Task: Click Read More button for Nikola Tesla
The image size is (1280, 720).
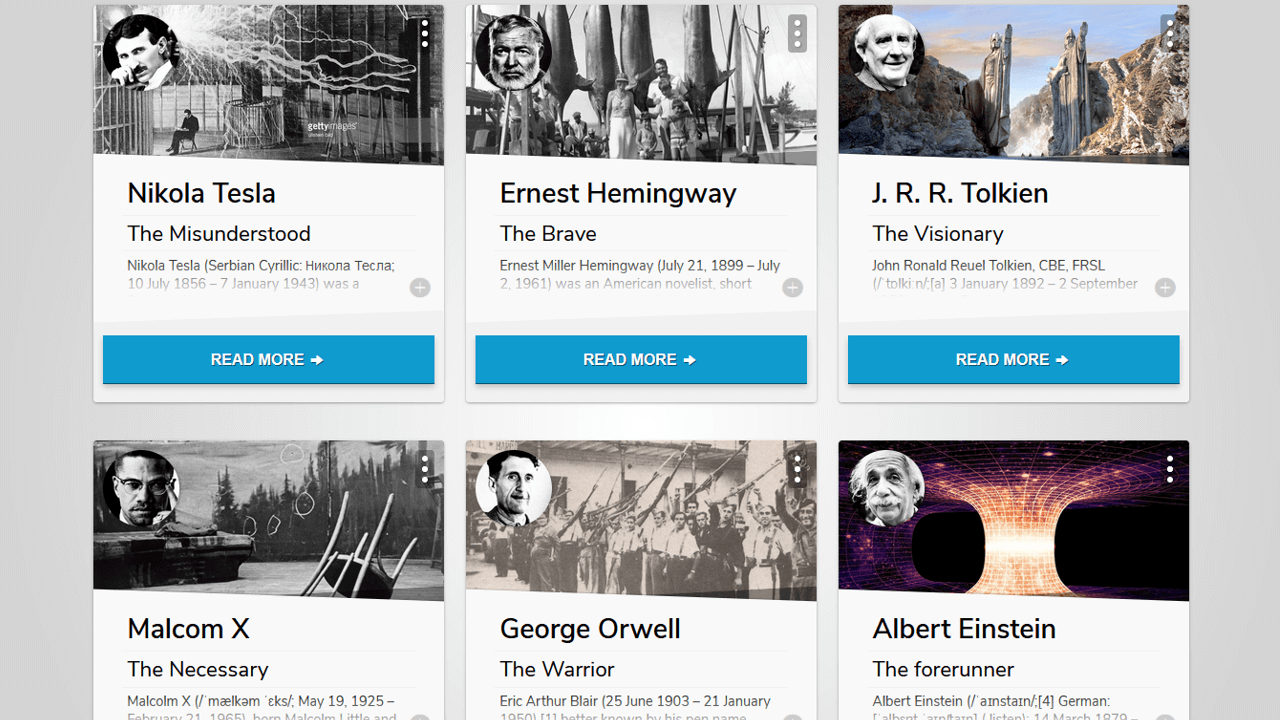Action: (x=268, y=360)
